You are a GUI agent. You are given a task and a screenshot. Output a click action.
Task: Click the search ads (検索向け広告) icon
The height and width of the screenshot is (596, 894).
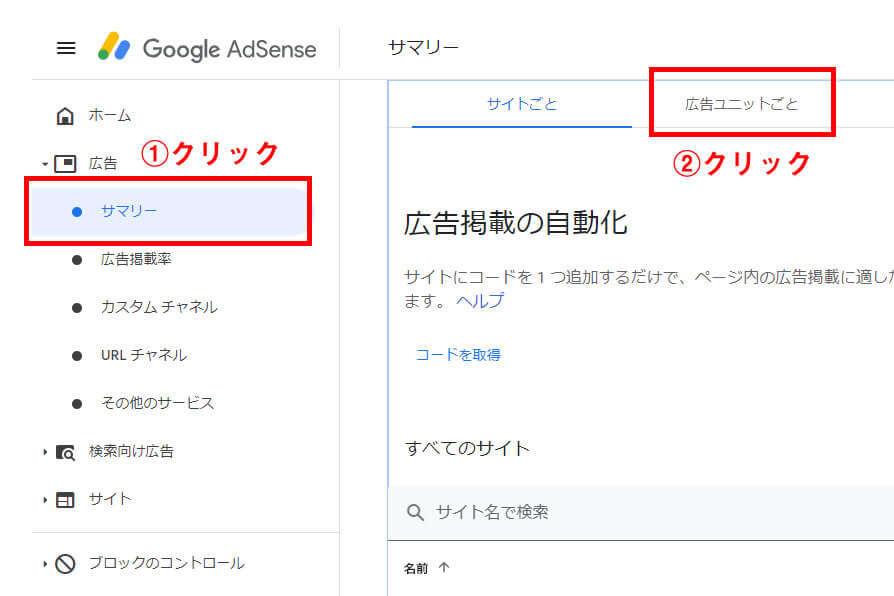point(65,452)
